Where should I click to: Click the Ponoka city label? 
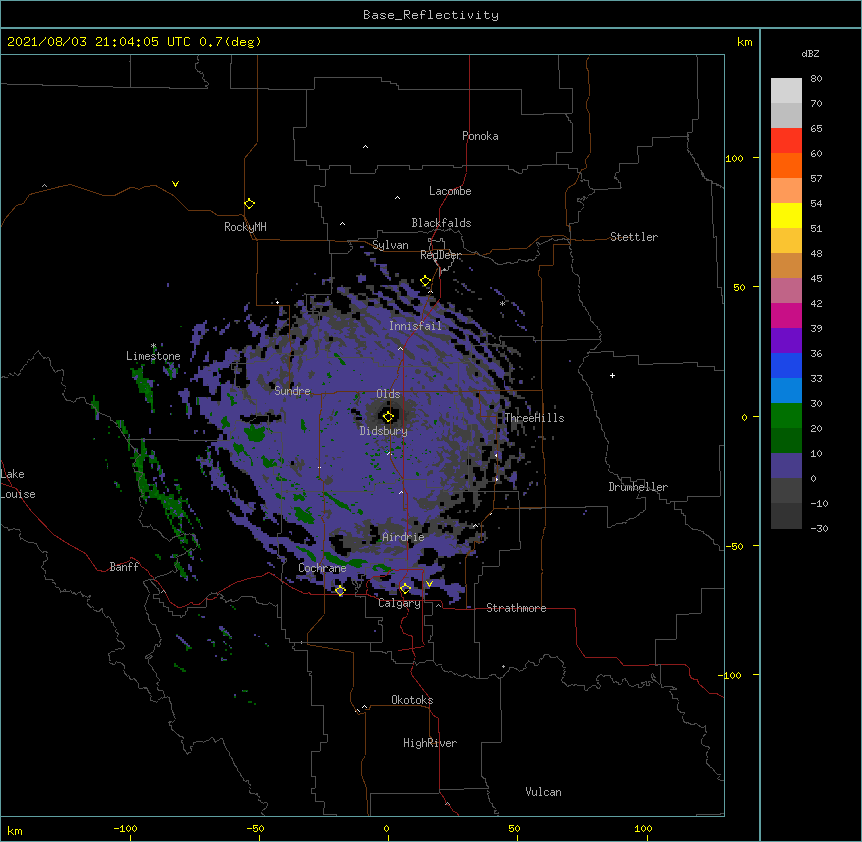[x=480, y=136]
